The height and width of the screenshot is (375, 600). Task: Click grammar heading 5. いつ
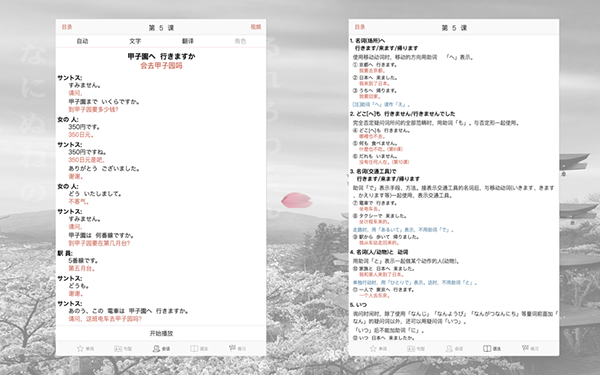358,305
